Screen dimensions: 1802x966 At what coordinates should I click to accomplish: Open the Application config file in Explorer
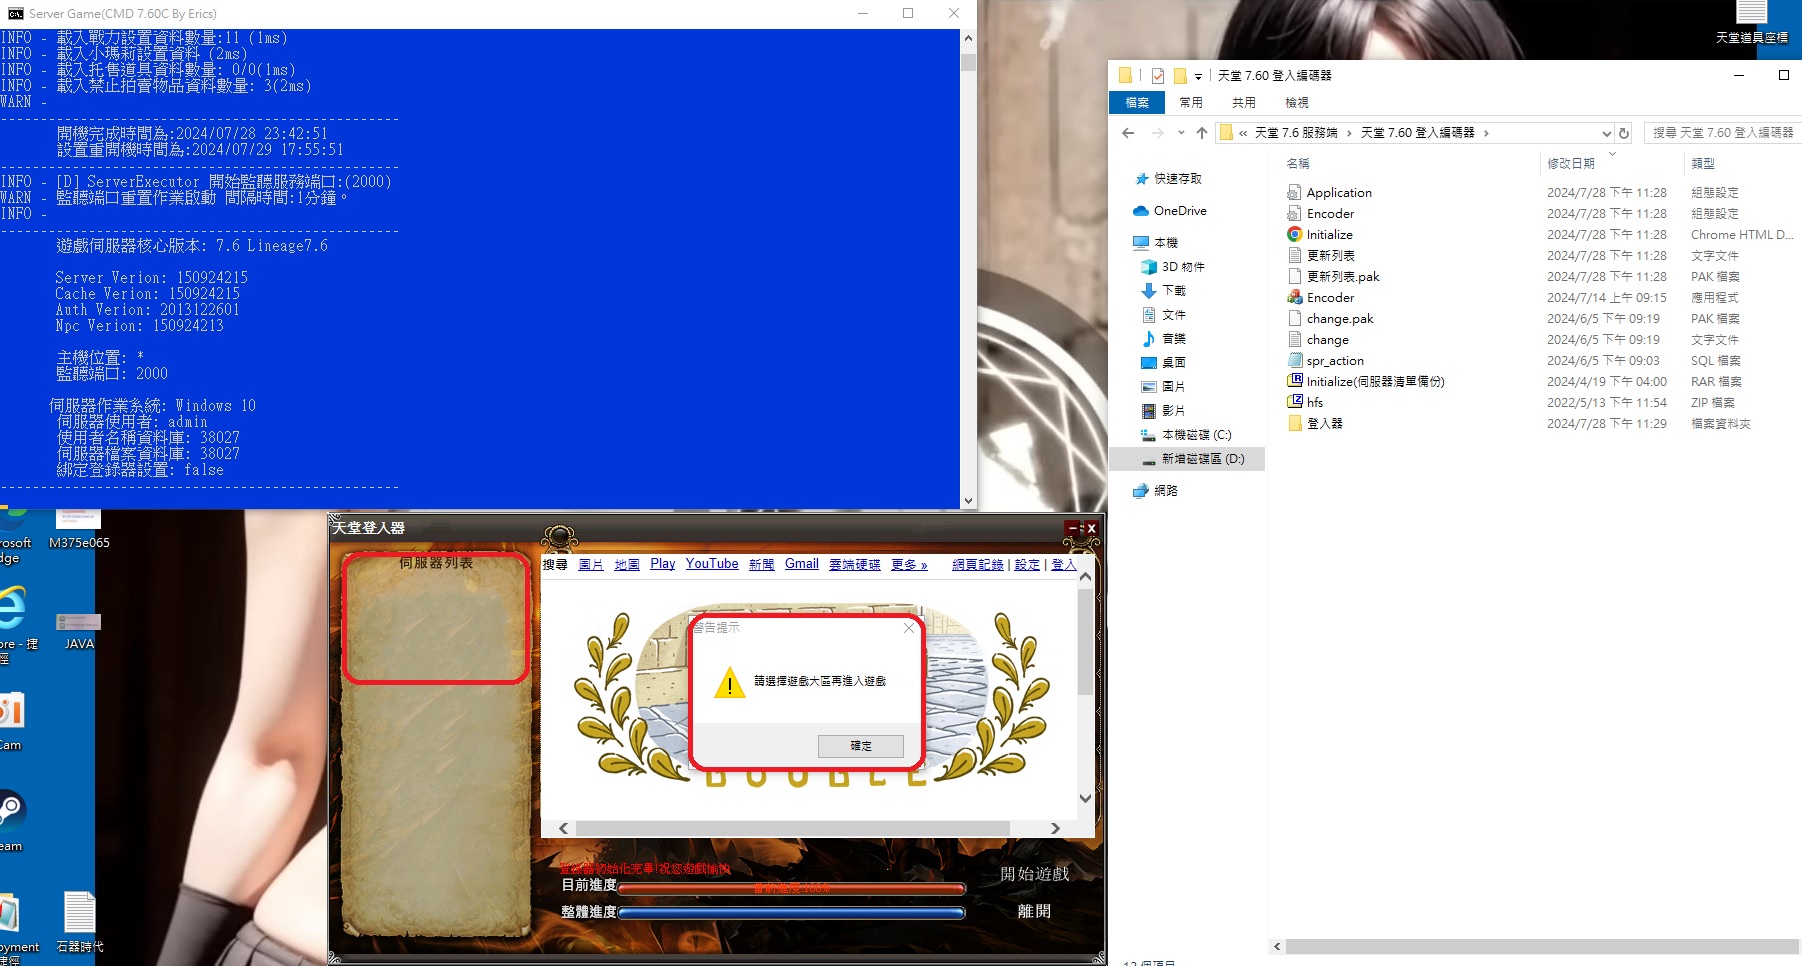pos(1339,192)
